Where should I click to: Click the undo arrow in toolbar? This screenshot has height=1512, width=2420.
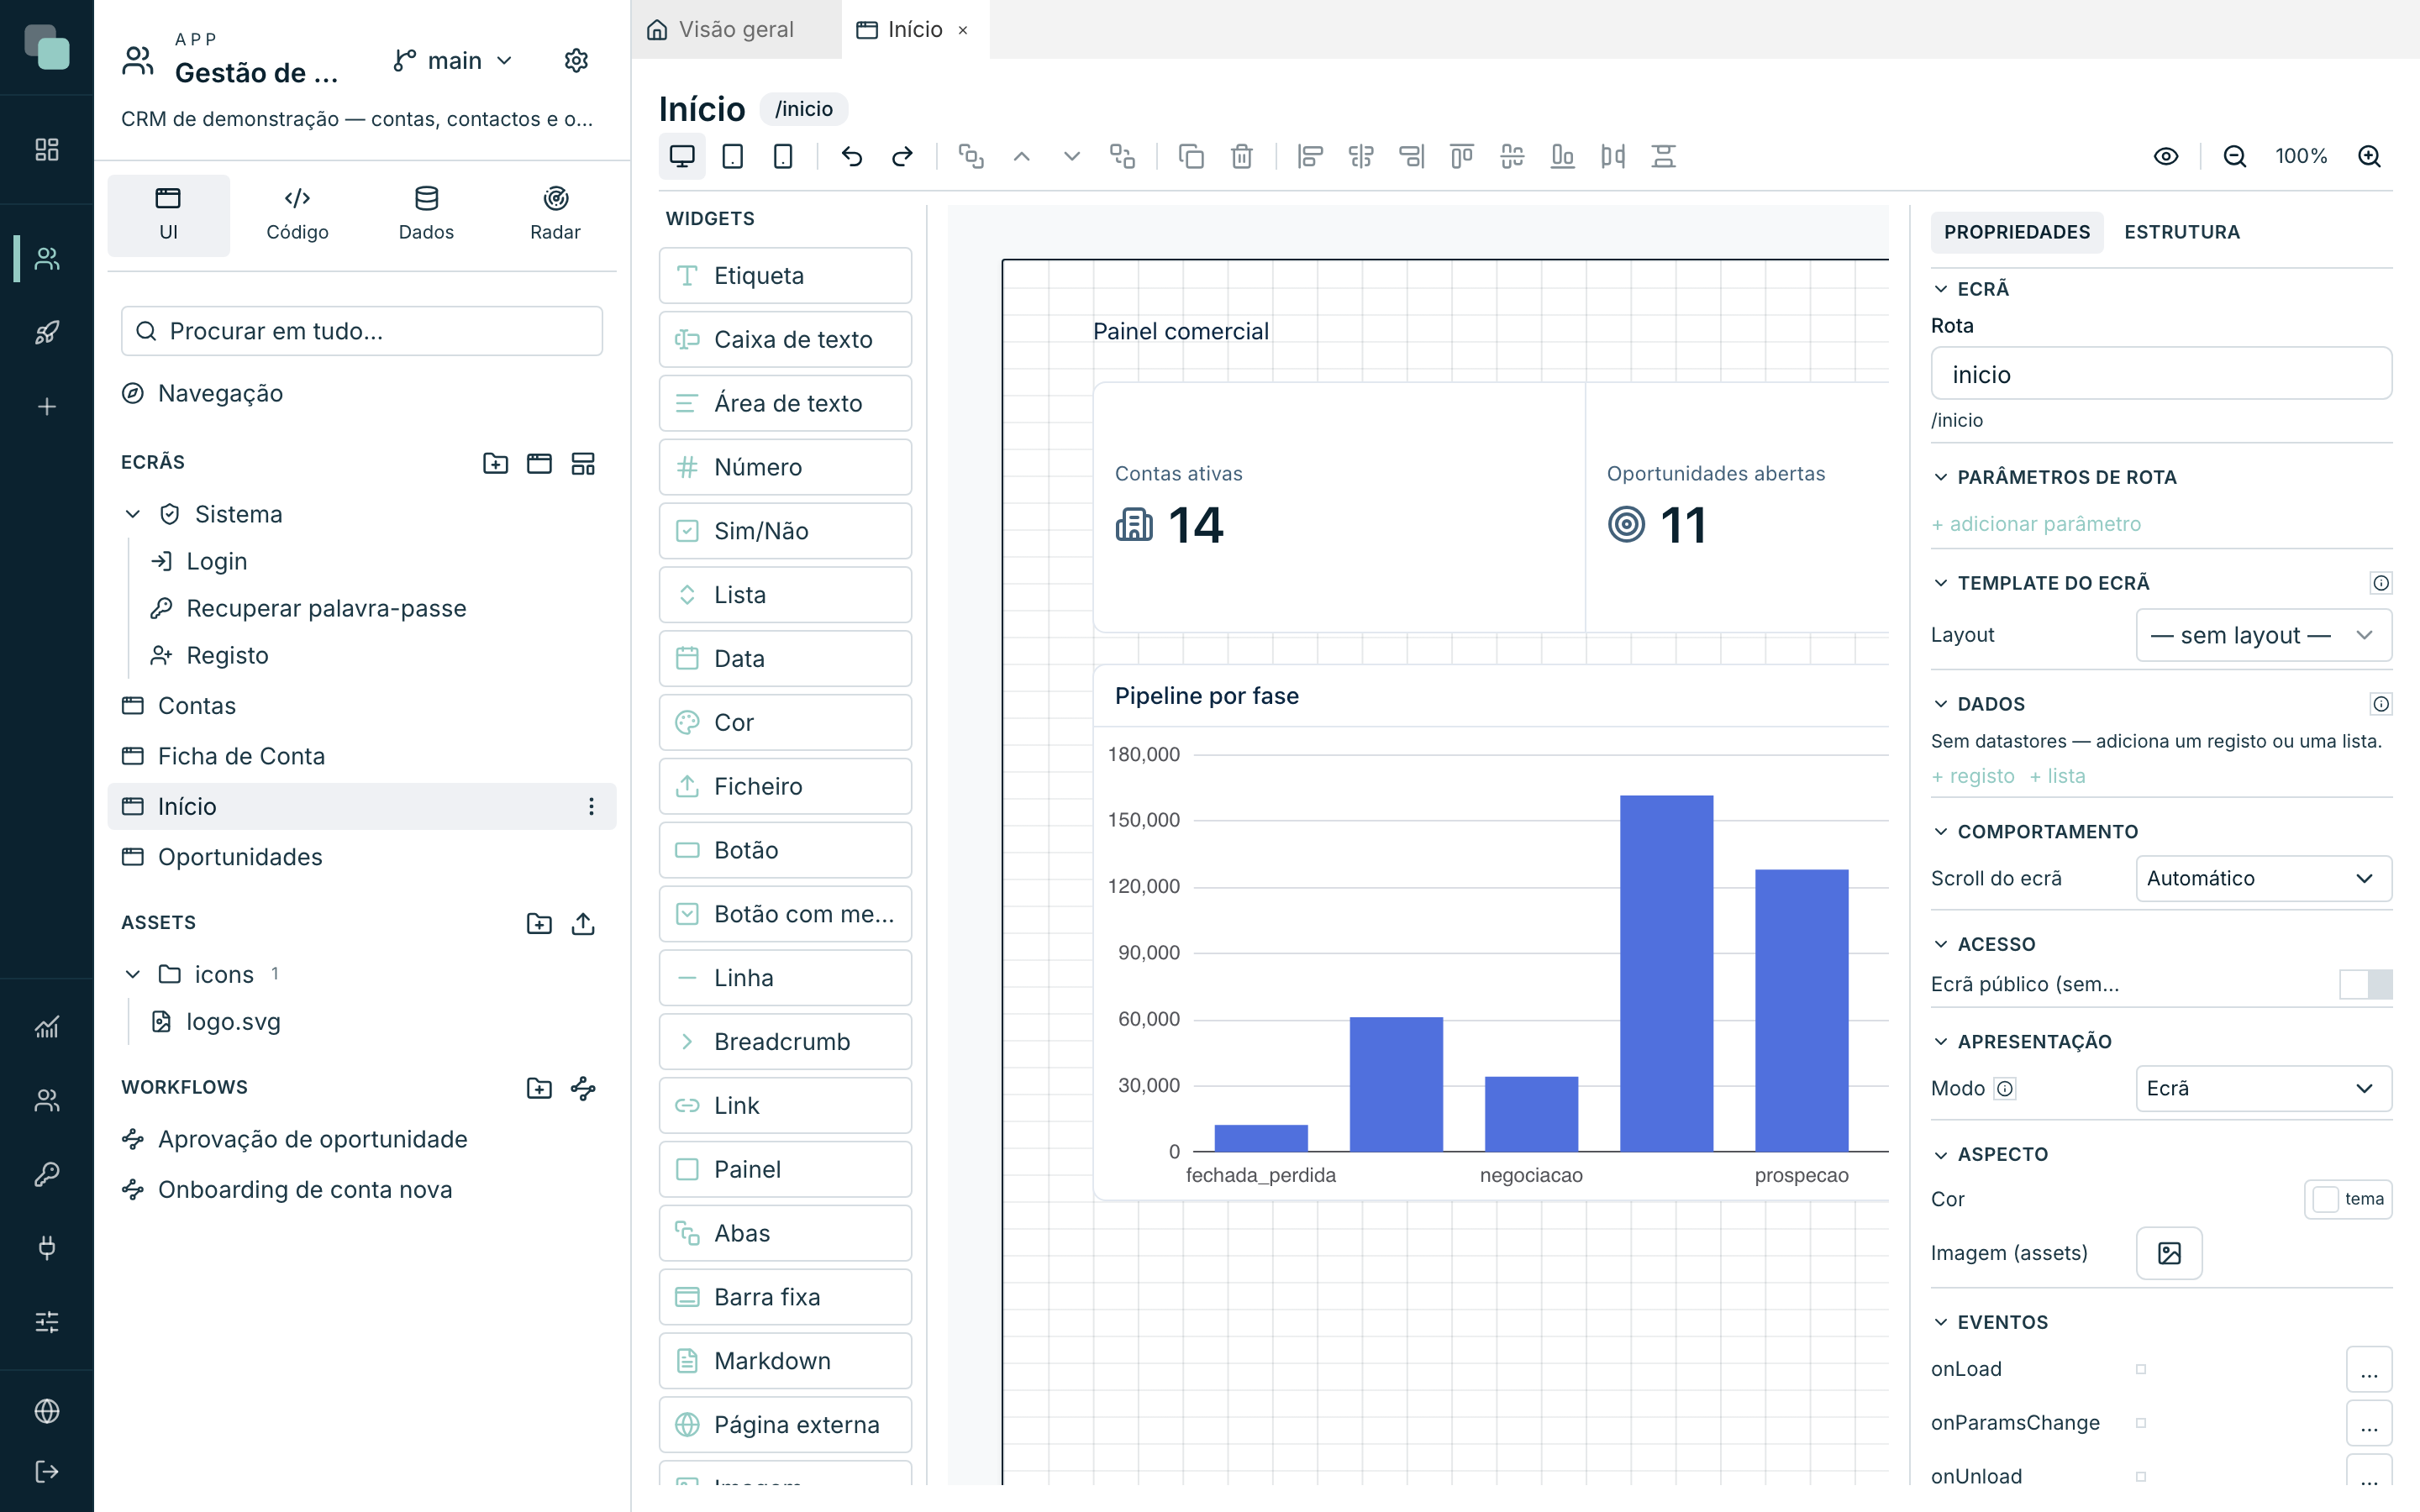coord(851,156)
